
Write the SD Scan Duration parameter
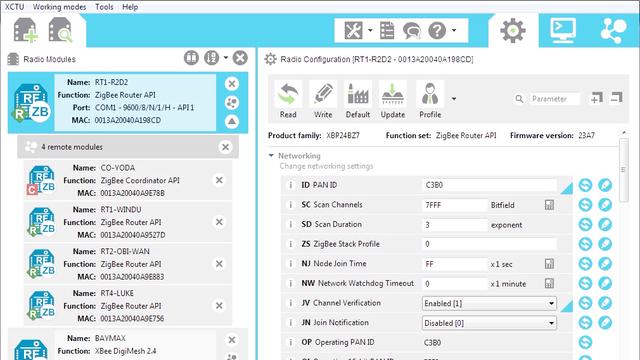tap(605, 224)
